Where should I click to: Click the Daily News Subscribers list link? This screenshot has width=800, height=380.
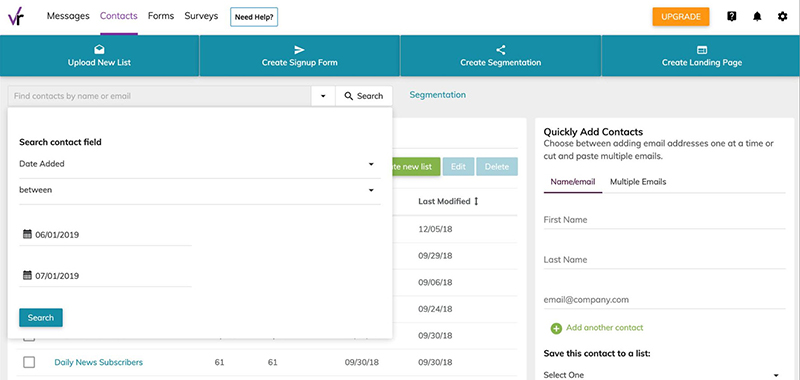[x=98, y=362]
